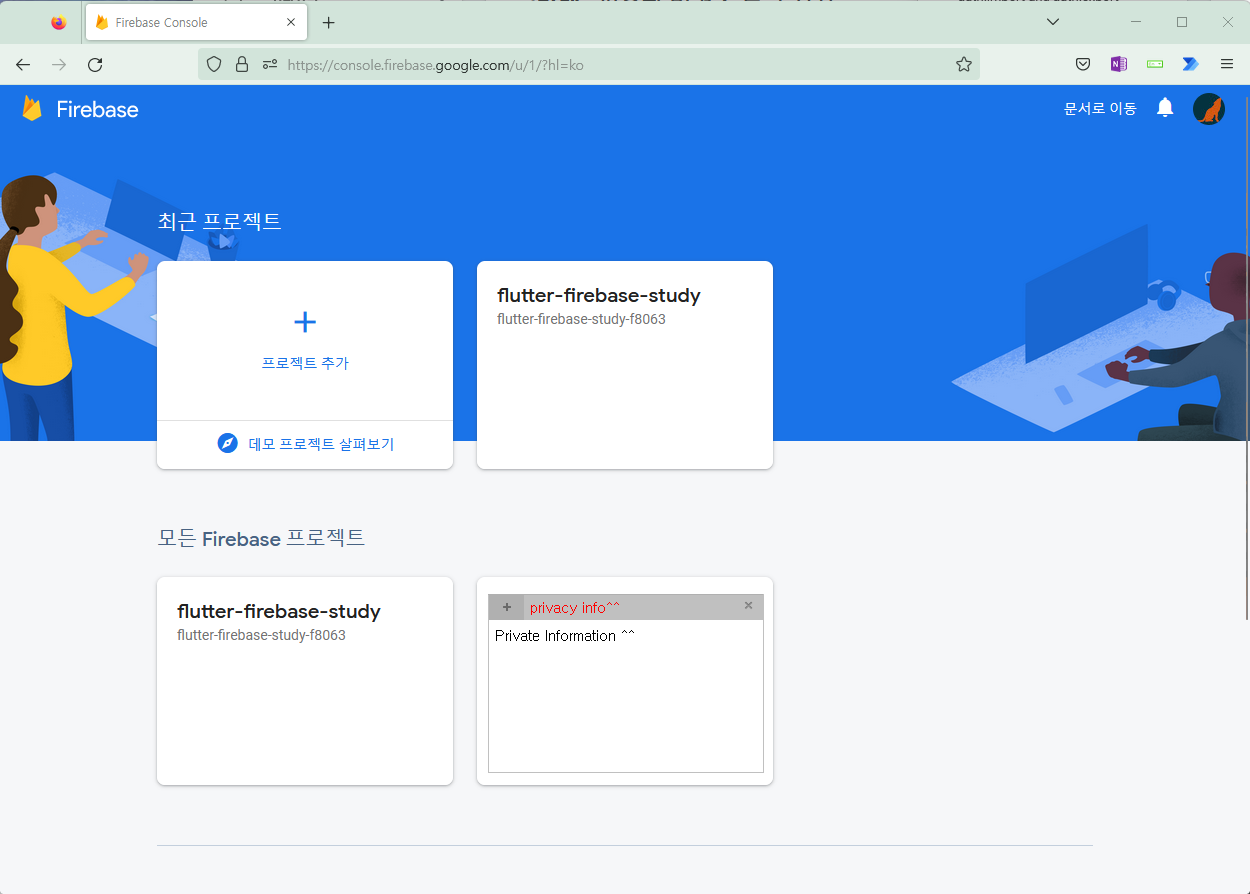1250x894 pixels.
Task: Open flutter-firebase-study card under 최근 프로젝트
Action: click(625, 365)
